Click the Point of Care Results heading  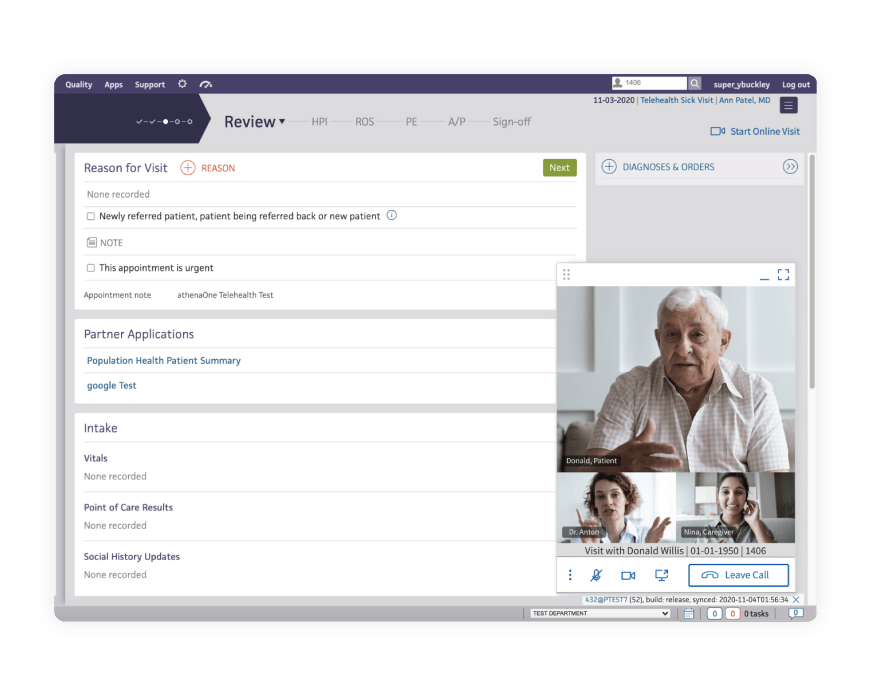point(128,508)
